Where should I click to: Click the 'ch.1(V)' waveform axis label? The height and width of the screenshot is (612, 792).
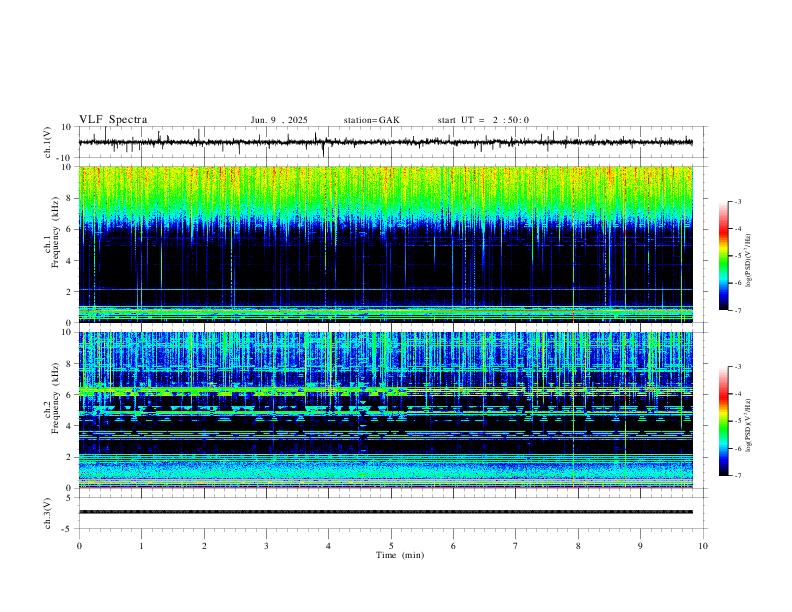[x=49, y=142]
